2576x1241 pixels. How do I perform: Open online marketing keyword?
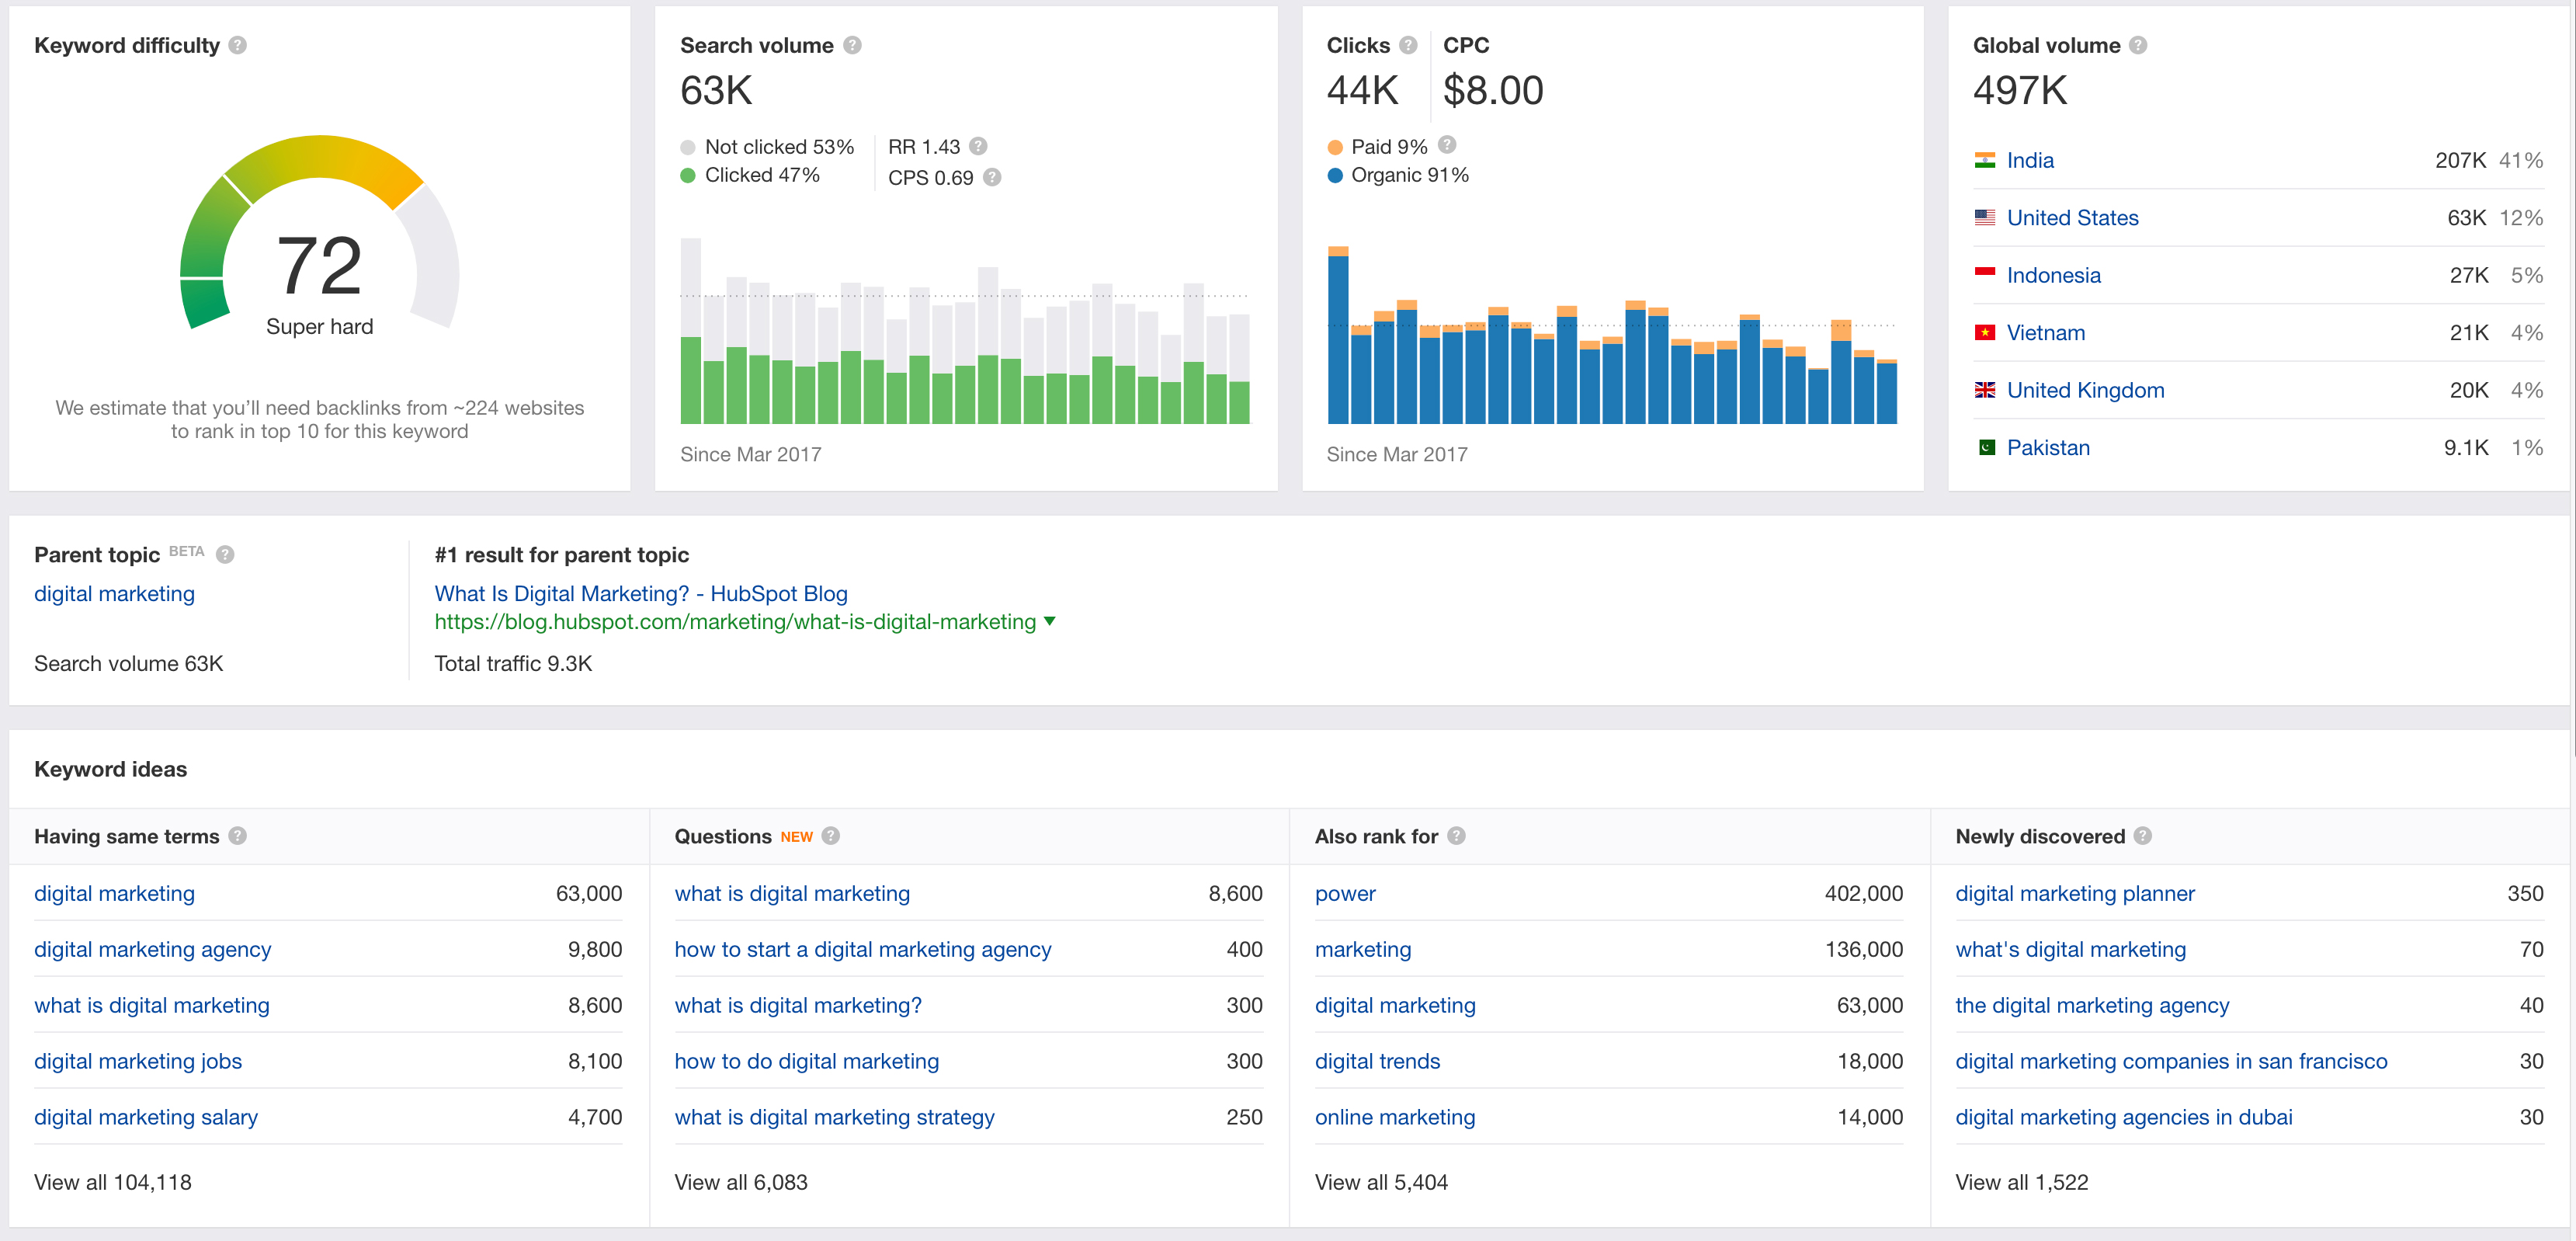pos(1395,1117)
